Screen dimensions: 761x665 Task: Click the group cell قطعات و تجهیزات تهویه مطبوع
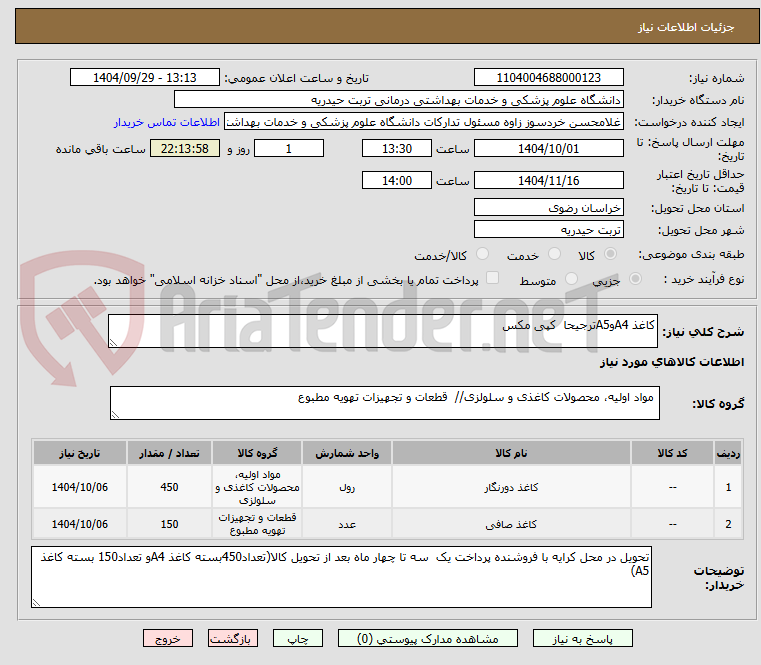pos(257,524)
